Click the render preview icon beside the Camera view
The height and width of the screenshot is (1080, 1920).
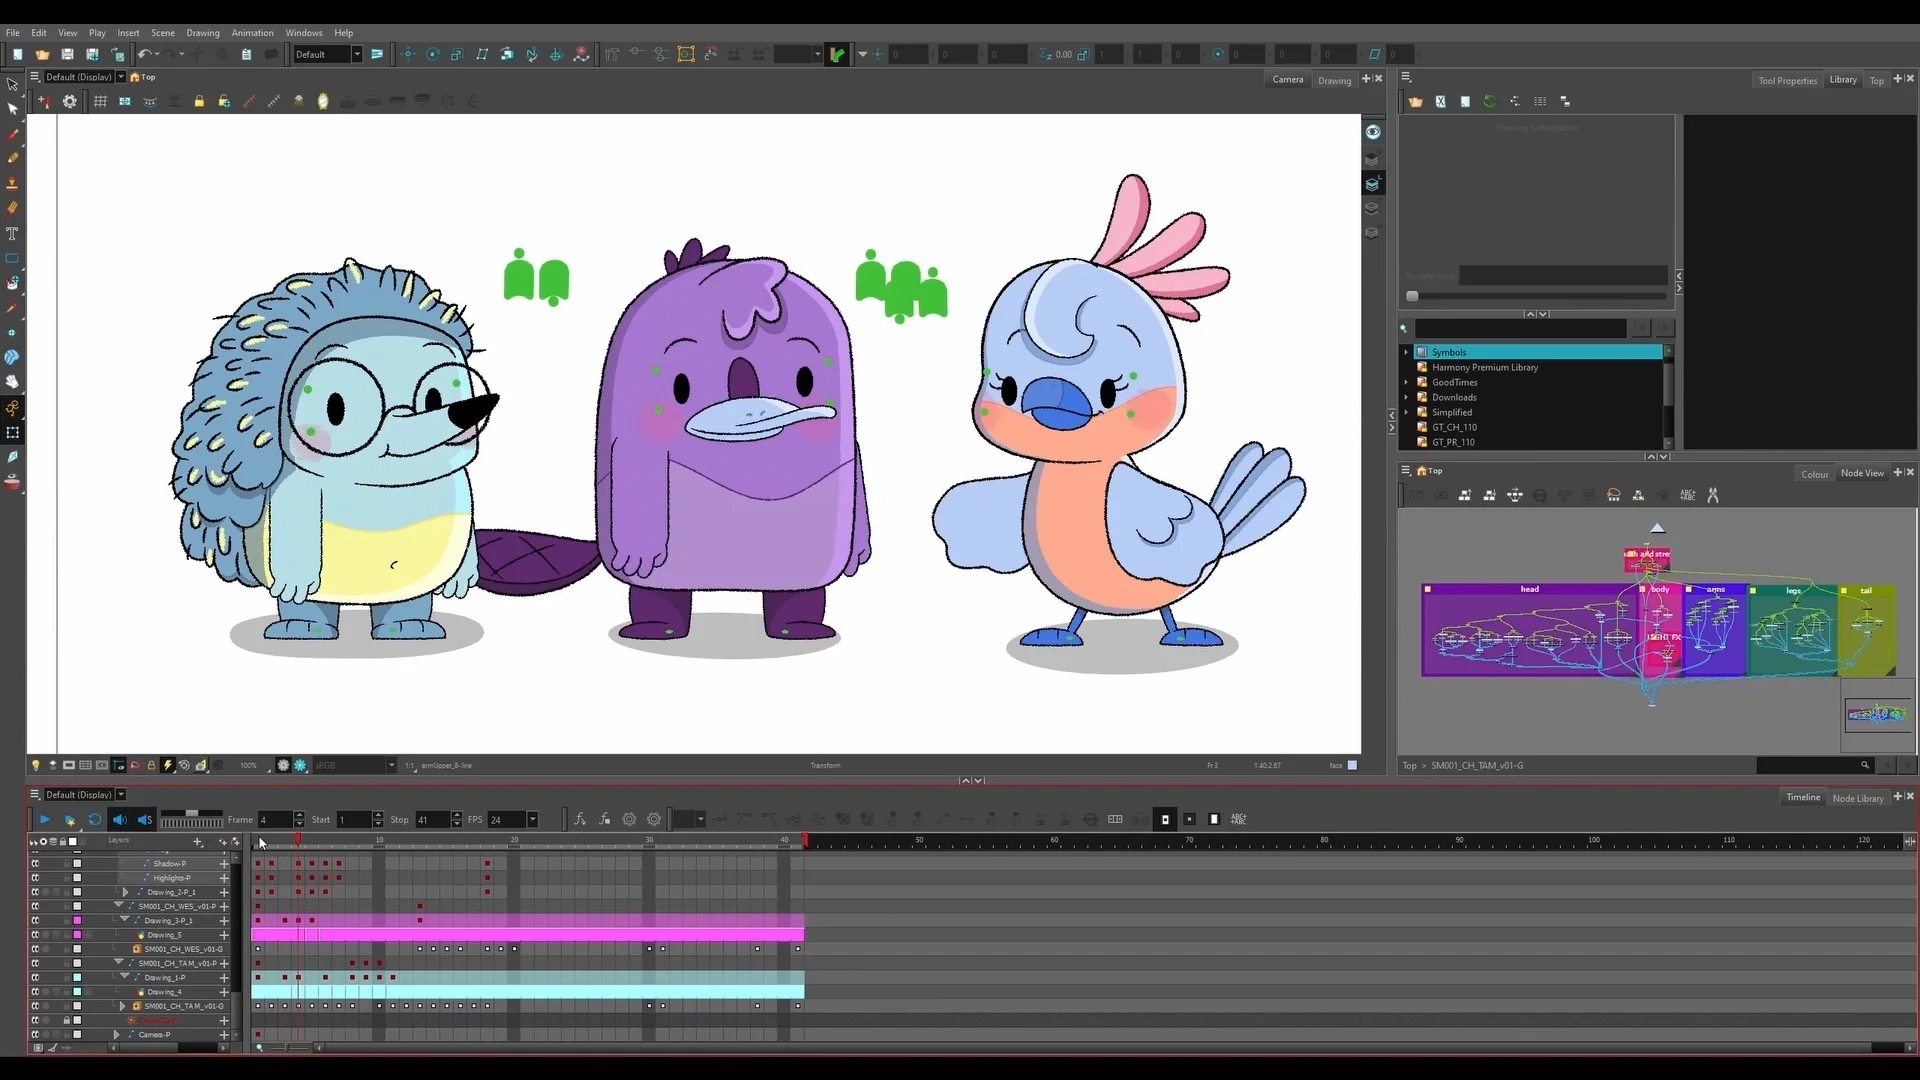pyautogui.click(x=1373, y=132)
